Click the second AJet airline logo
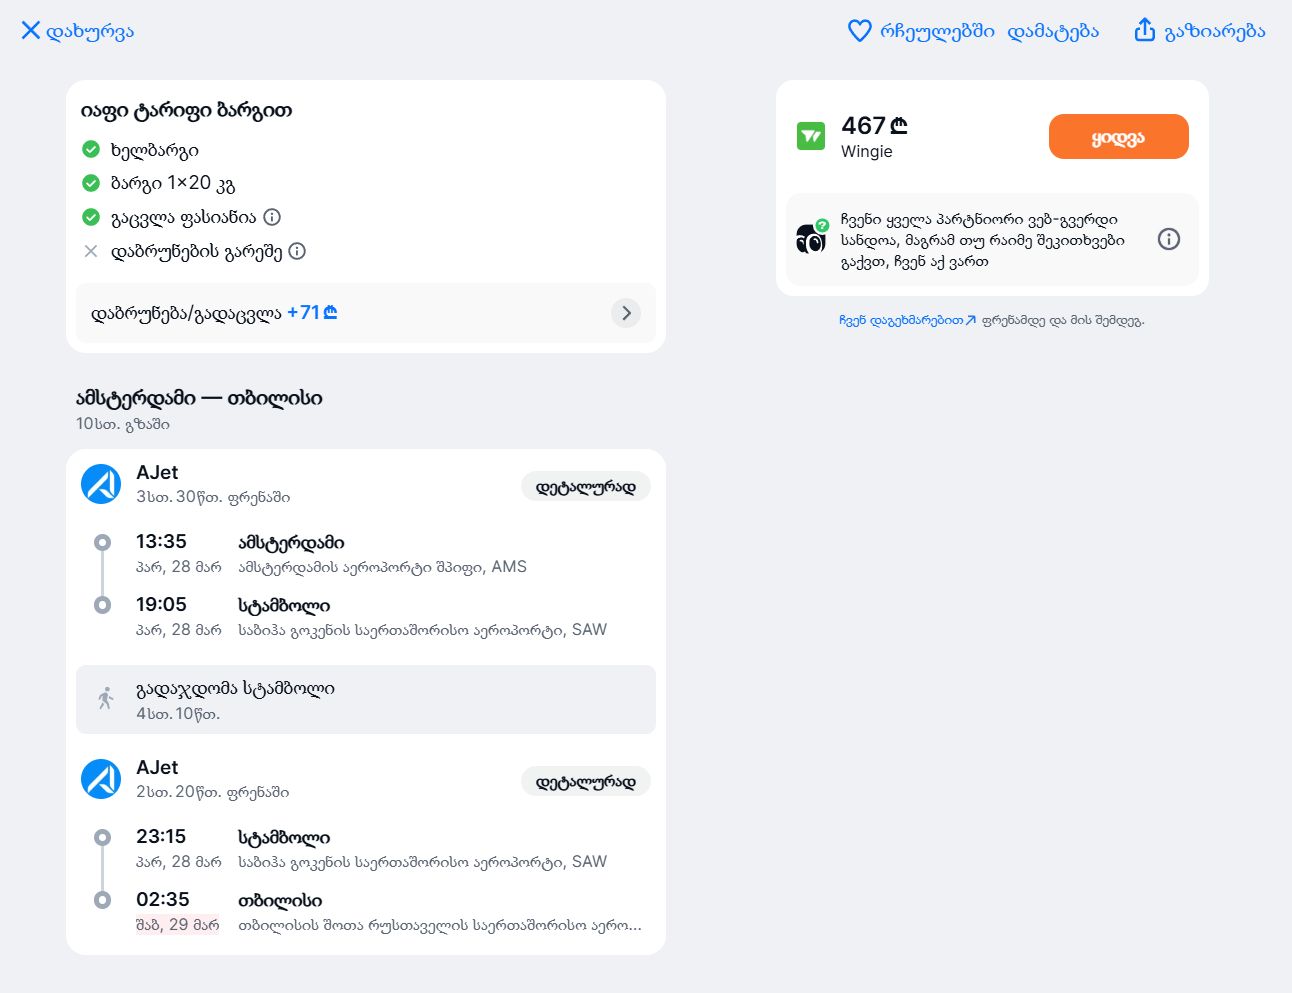The image size is (1292, 993). click(101, 779)
